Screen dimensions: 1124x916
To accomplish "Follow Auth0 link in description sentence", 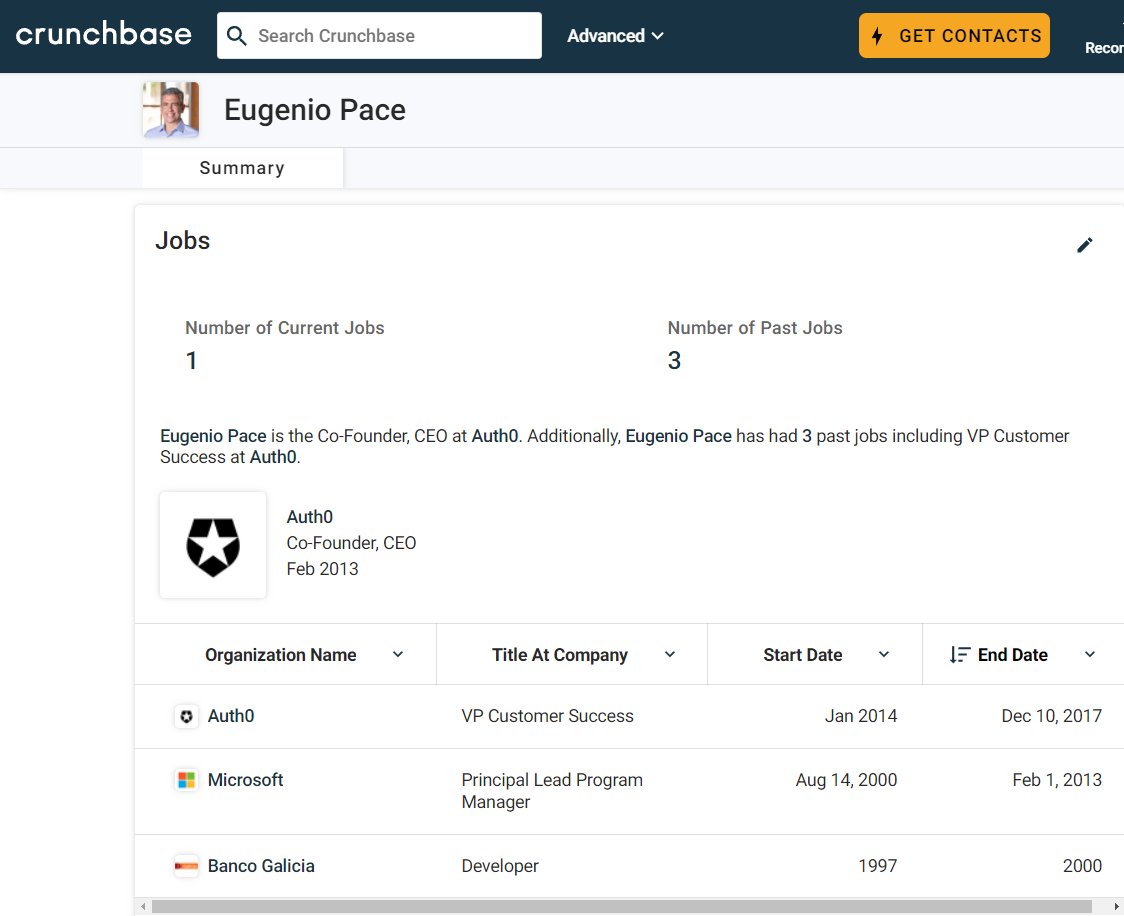I will [x=495, y=436].
